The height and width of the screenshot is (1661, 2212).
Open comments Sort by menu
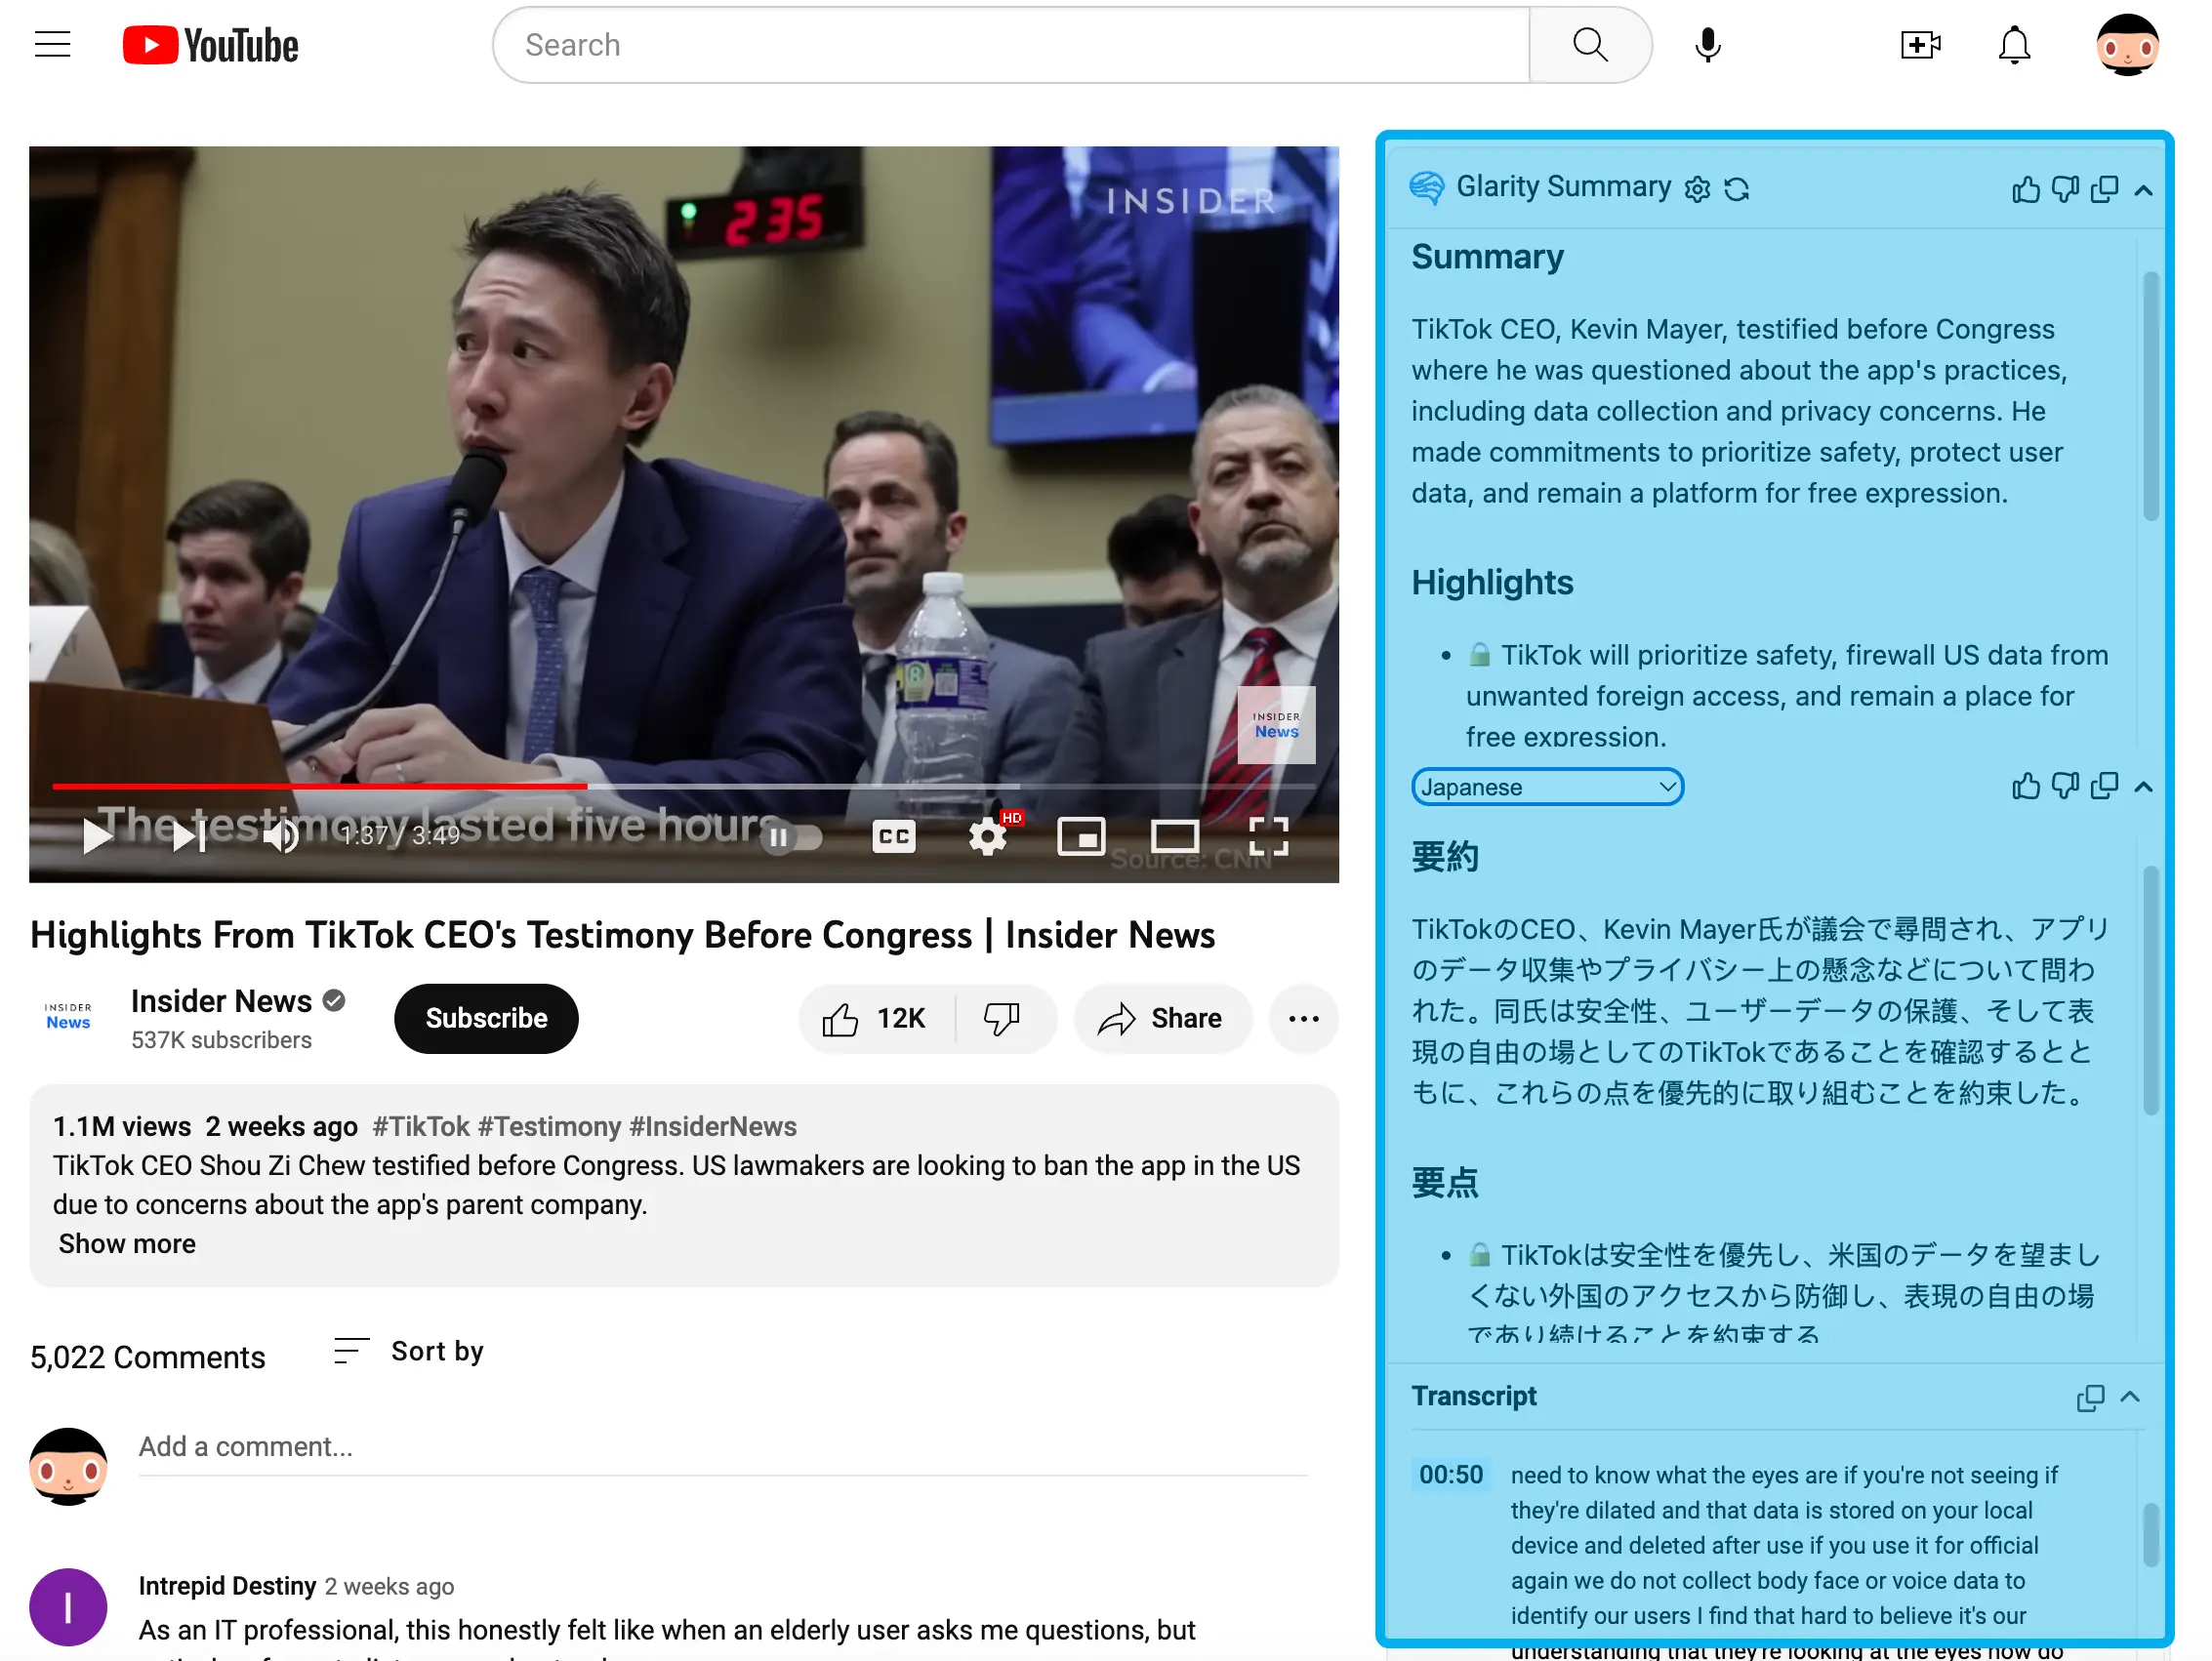(407, 1351)
